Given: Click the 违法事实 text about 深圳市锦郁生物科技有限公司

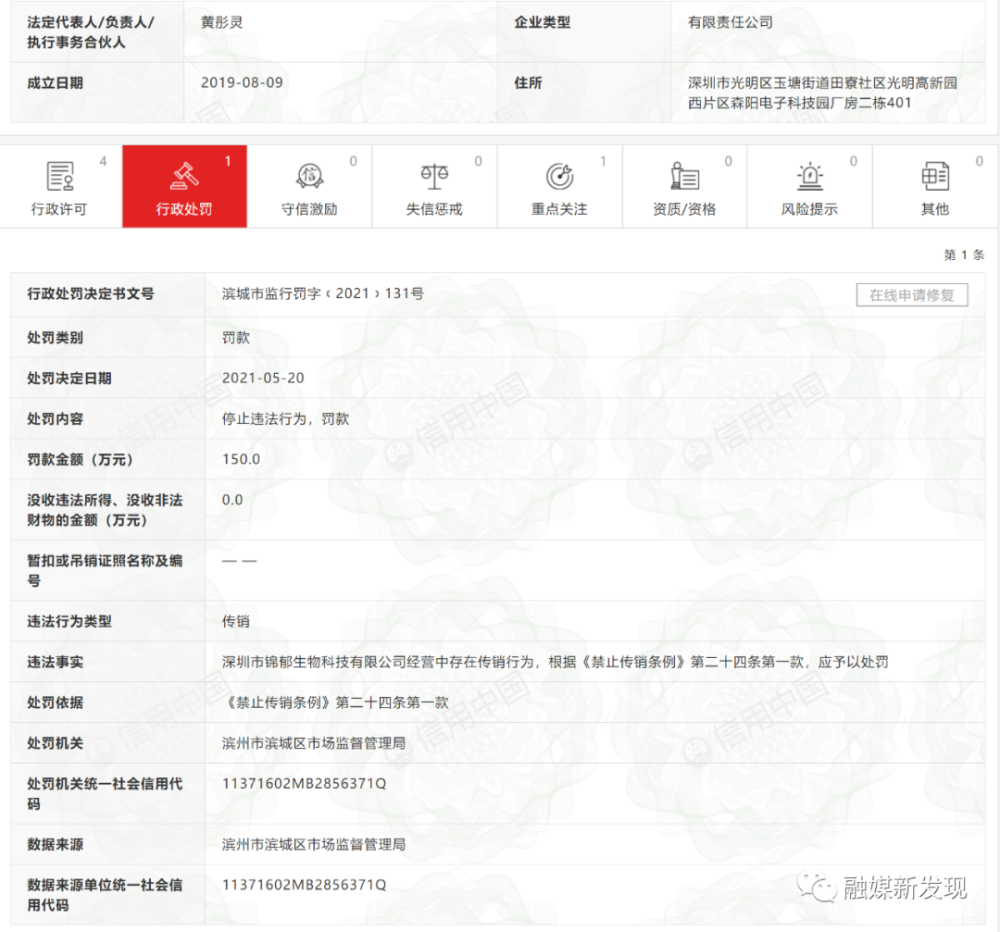Looking at the screenshot, I should point(555,662).
